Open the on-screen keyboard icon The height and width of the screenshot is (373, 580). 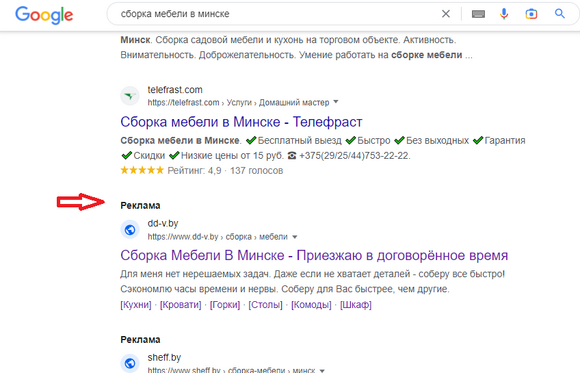[478, 14]
